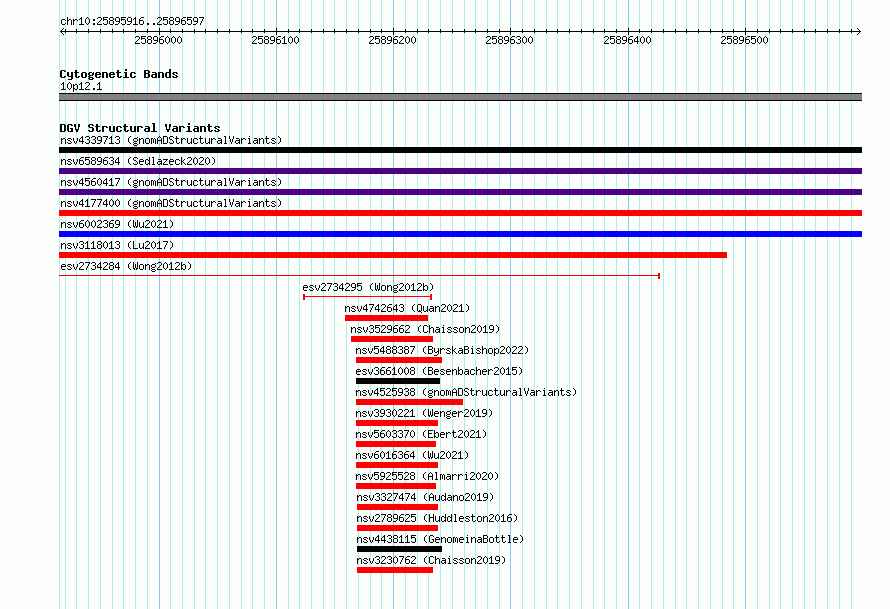Screen dimensions: 890x609
Task: Open nsv2789625 (Huddleston2016) variant label
Action: (437, 518)
